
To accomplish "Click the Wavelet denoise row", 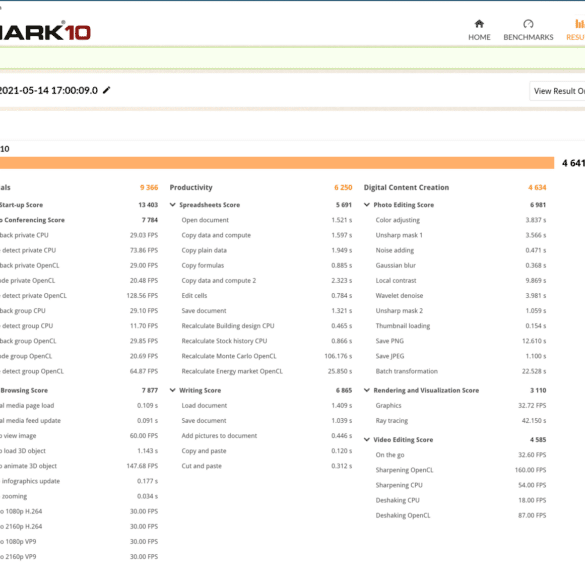I will click(x=461, y=295).
